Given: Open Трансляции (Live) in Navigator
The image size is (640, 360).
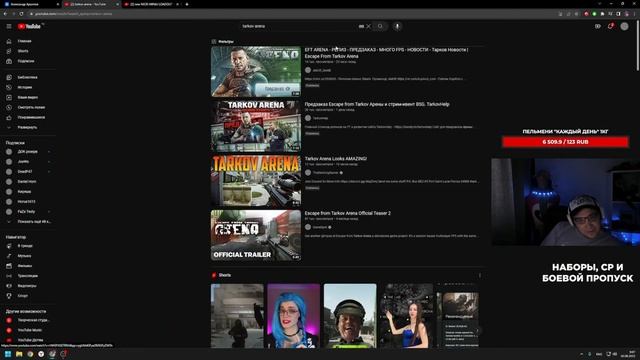Looking at the screenshot, I should point(29,276).
